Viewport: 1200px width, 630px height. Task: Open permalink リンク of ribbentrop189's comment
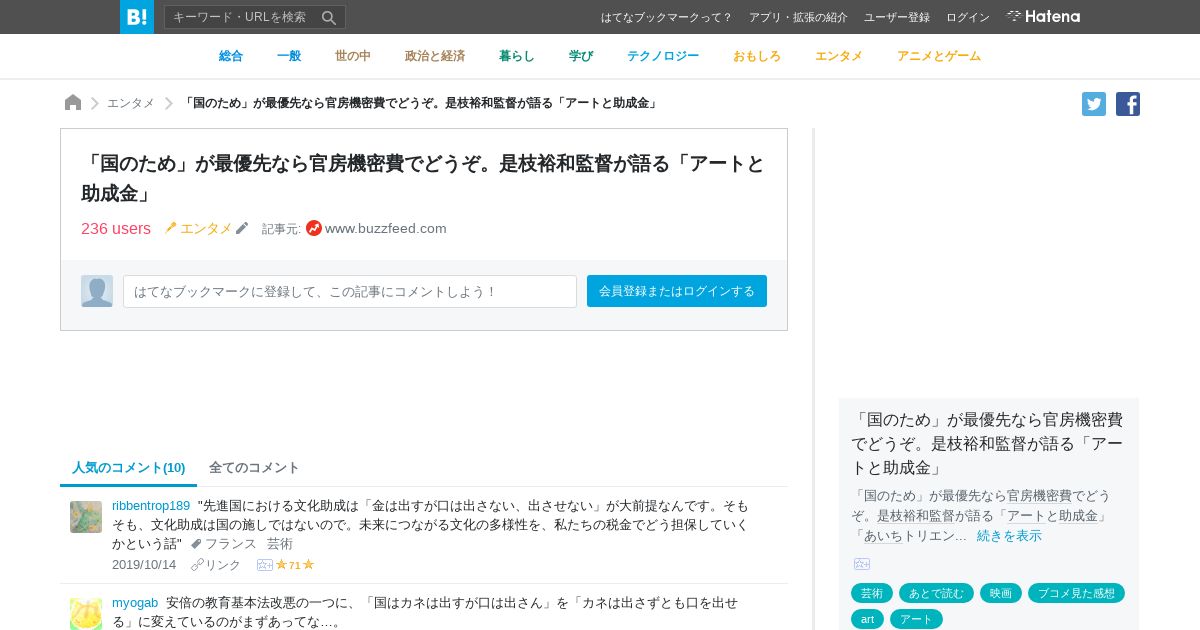pos(216,565)
